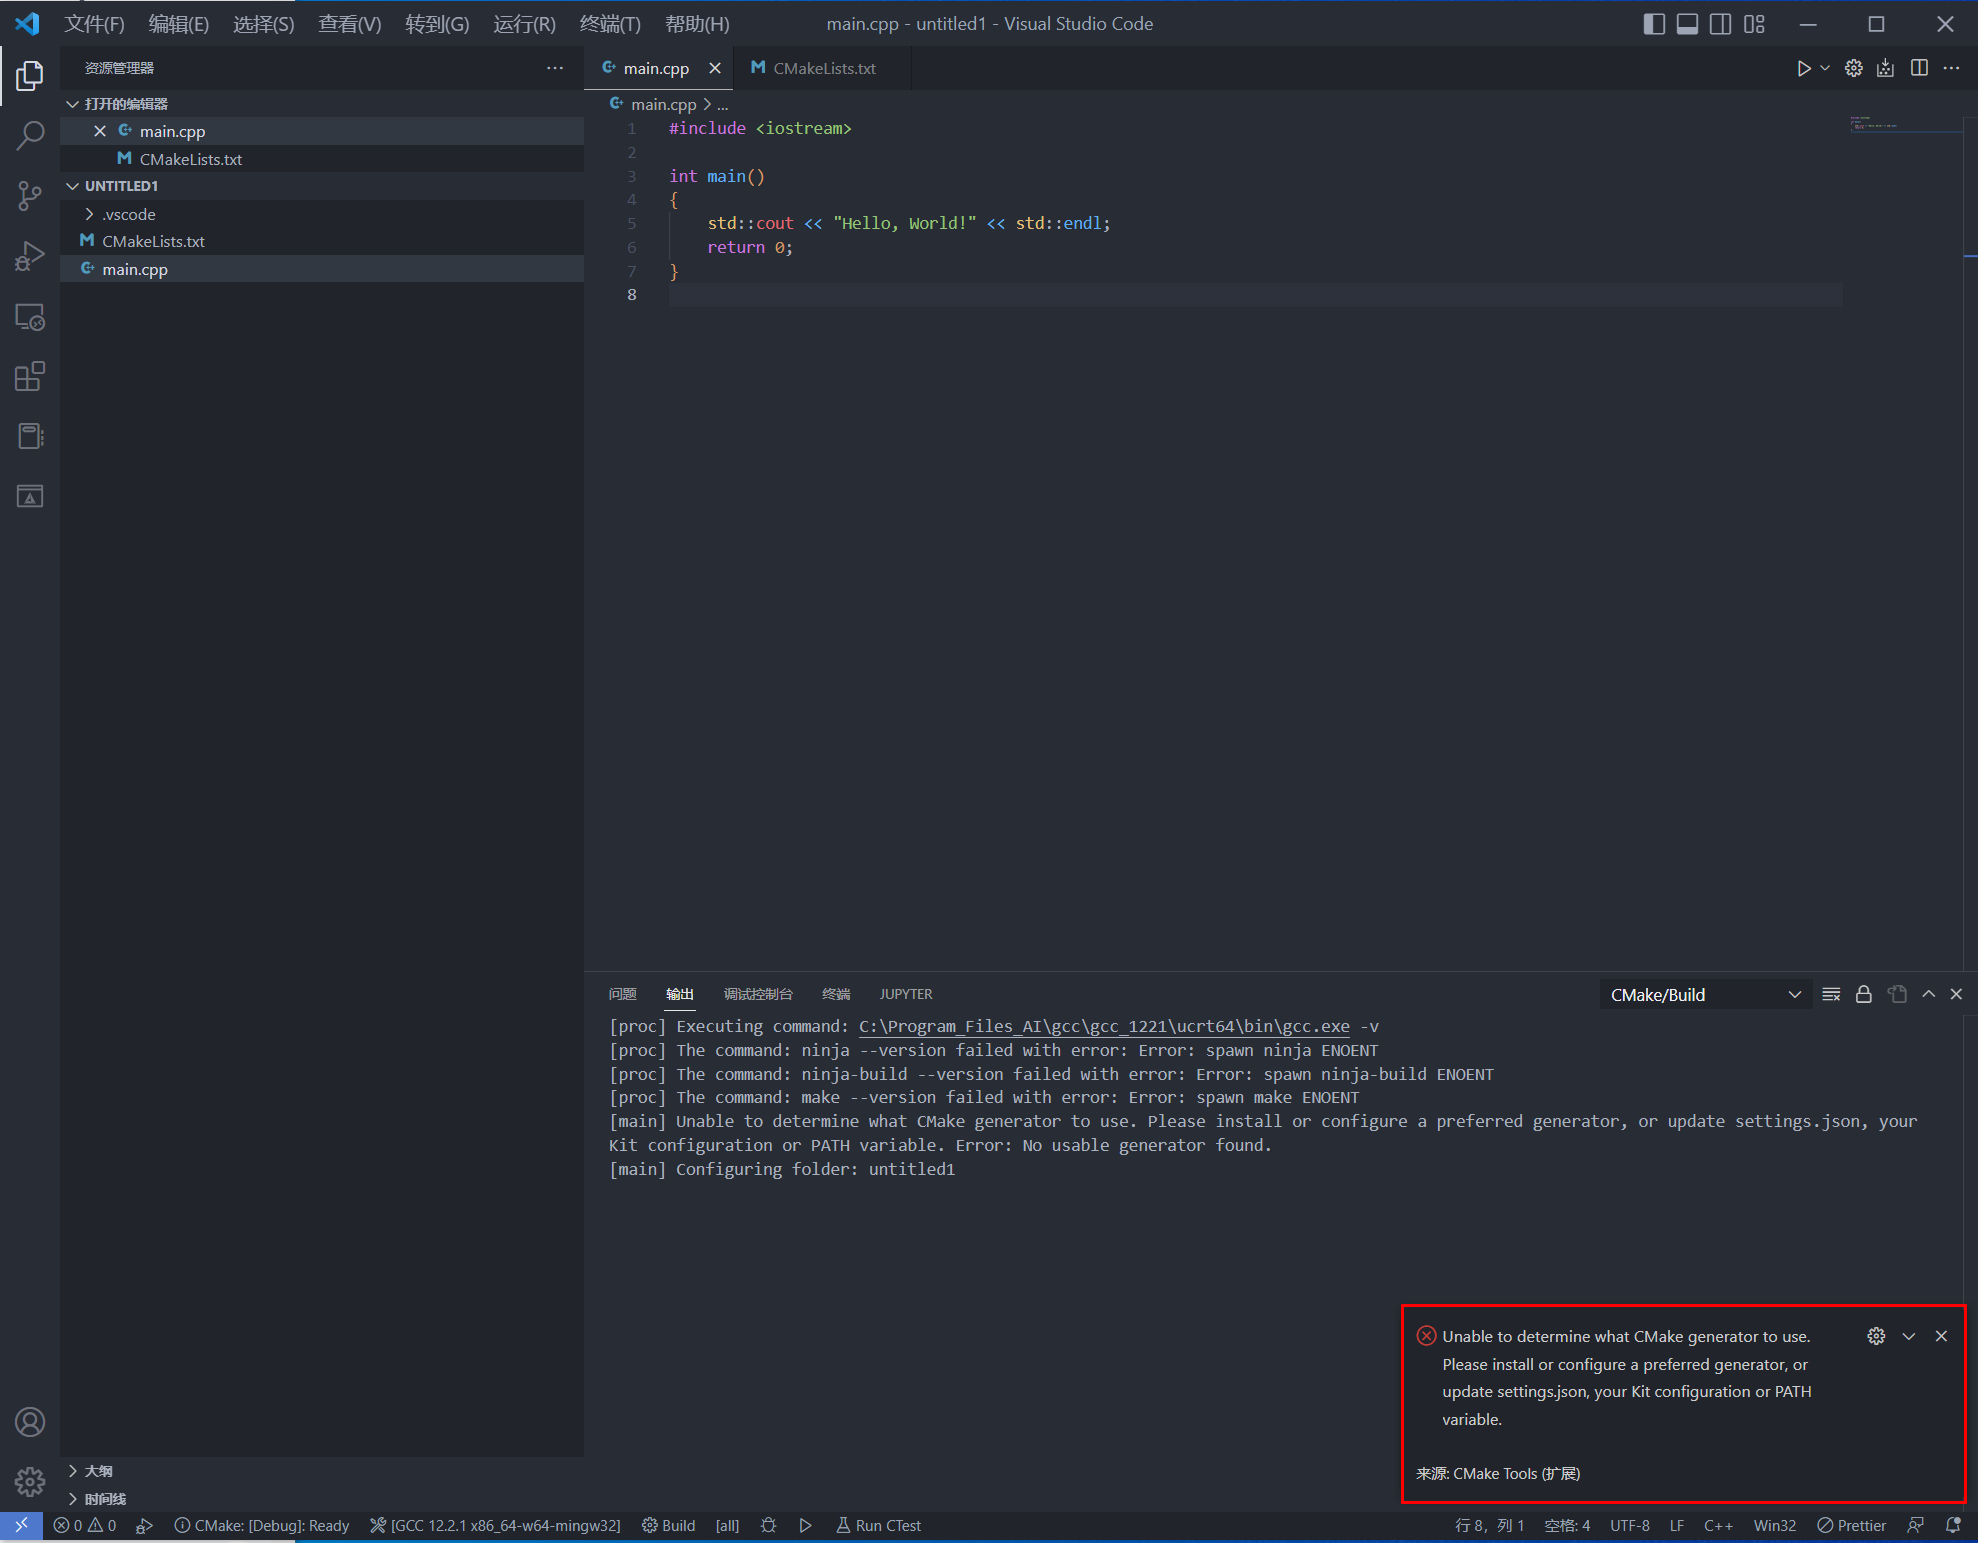Click the CMake Build button in status bar
The height and width of the screenshot is (1543, 1978).
[668, 1525]
